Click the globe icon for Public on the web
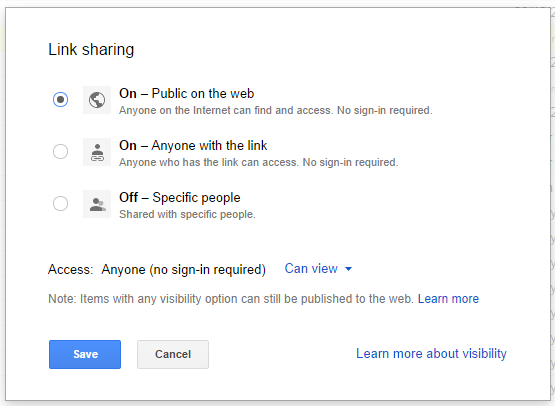Viewport: 555px width, 406px height. pos(97,100)
